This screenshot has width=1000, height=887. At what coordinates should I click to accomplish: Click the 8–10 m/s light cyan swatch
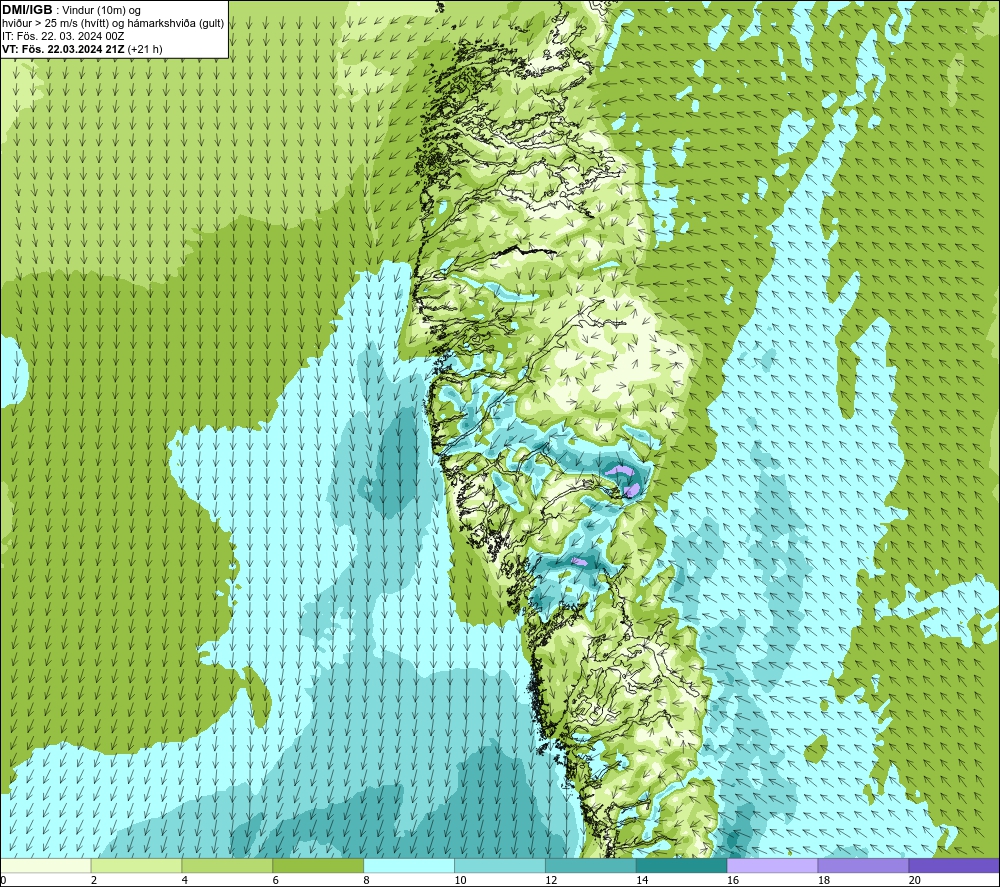click(409, 865)
